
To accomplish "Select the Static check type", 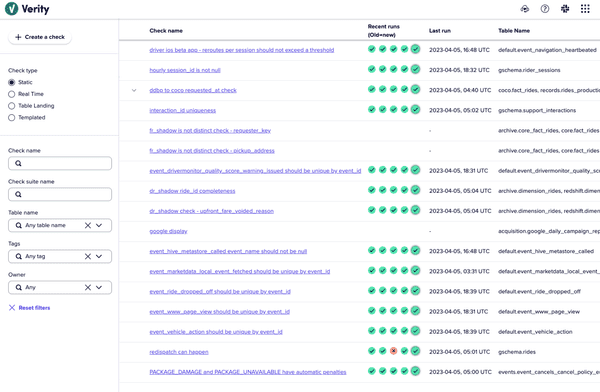I will [11, 82].
